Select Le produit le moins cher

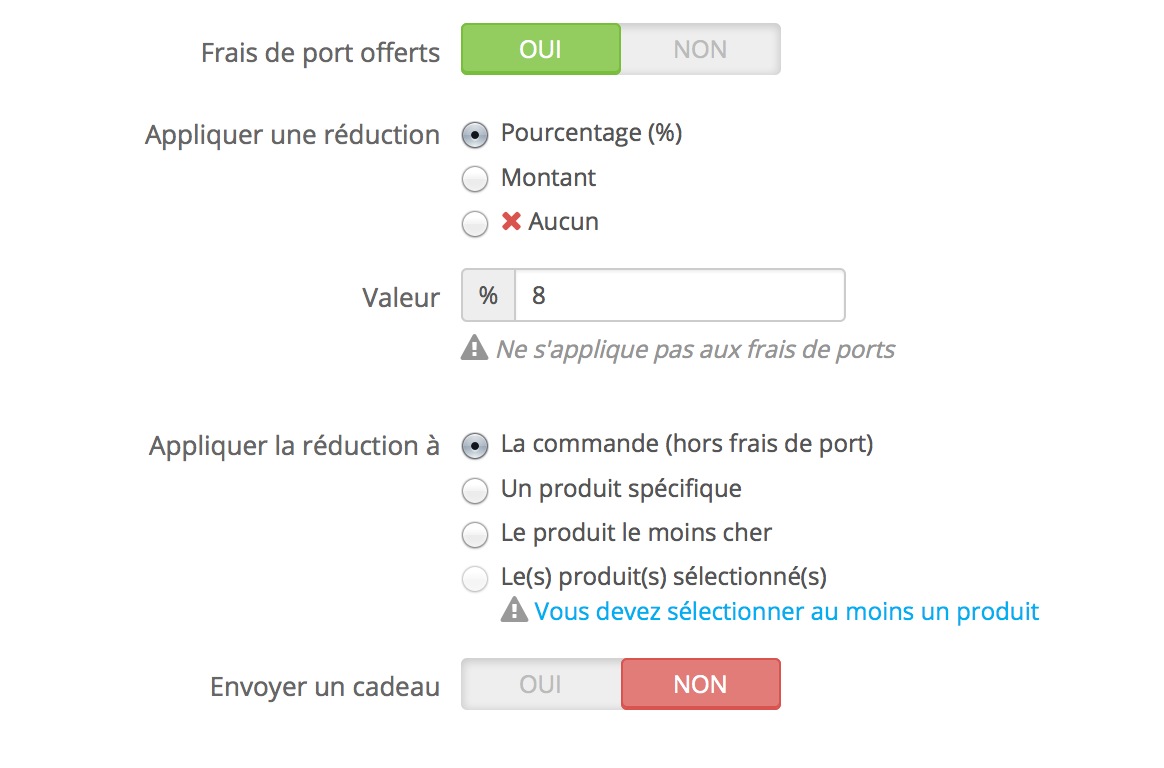tap(475, 534)
